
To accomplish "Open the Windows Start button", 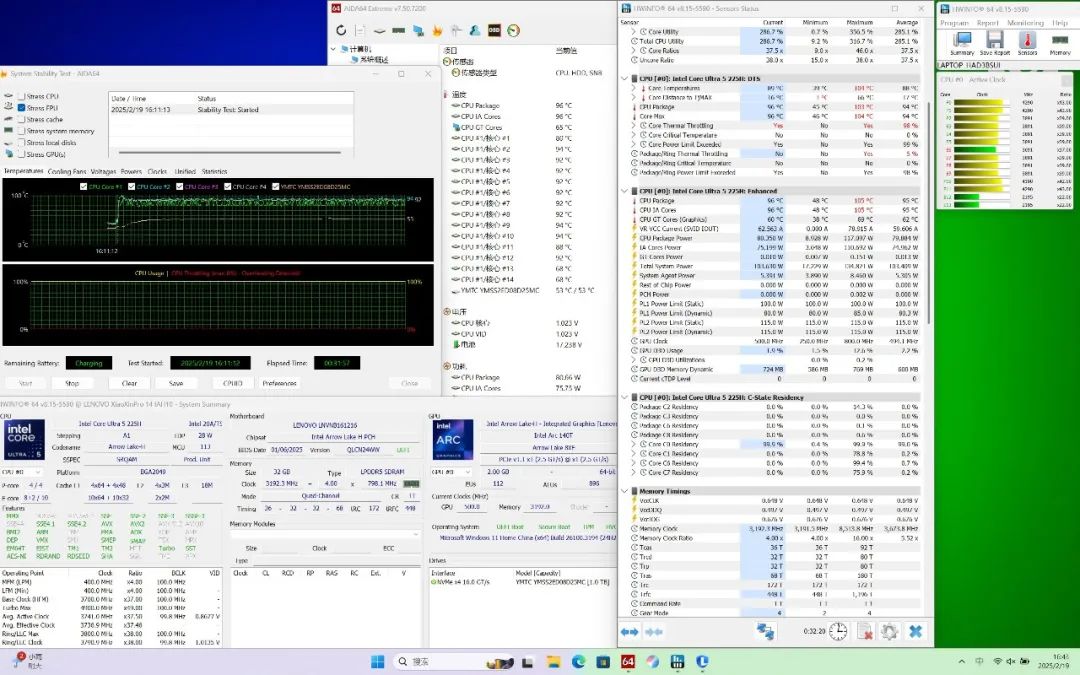I will coord(377,662).
